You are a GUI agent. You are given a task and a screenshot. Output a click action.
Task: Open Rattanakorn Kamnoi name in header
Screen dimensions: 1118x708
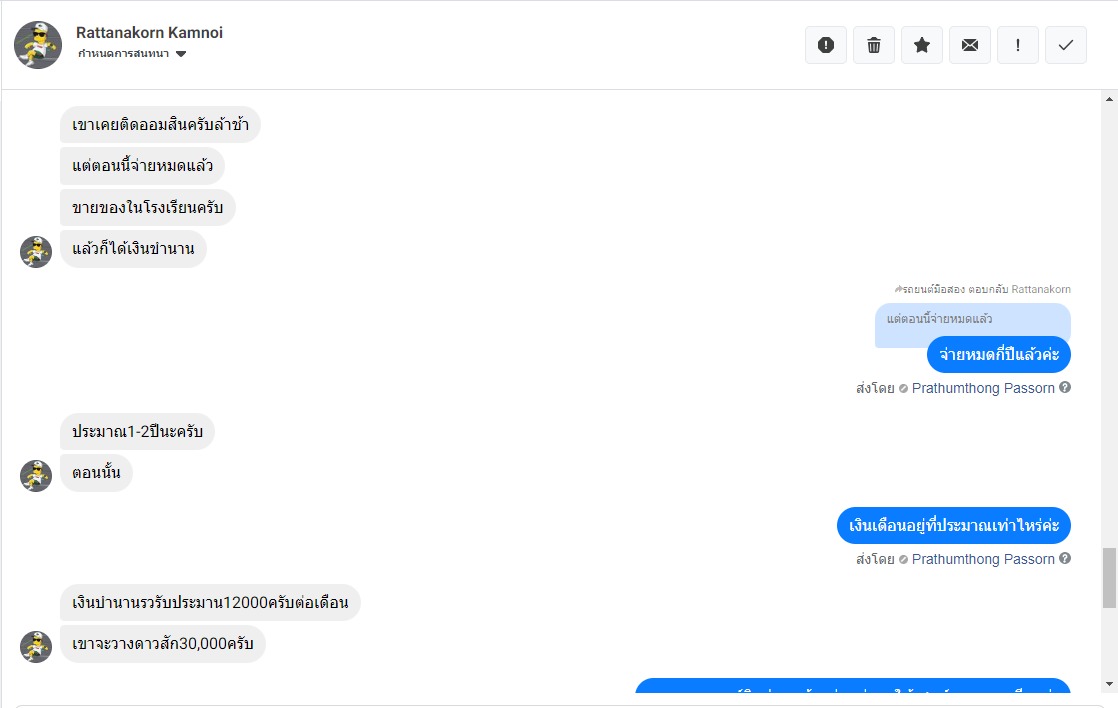[x=149, y=33]
